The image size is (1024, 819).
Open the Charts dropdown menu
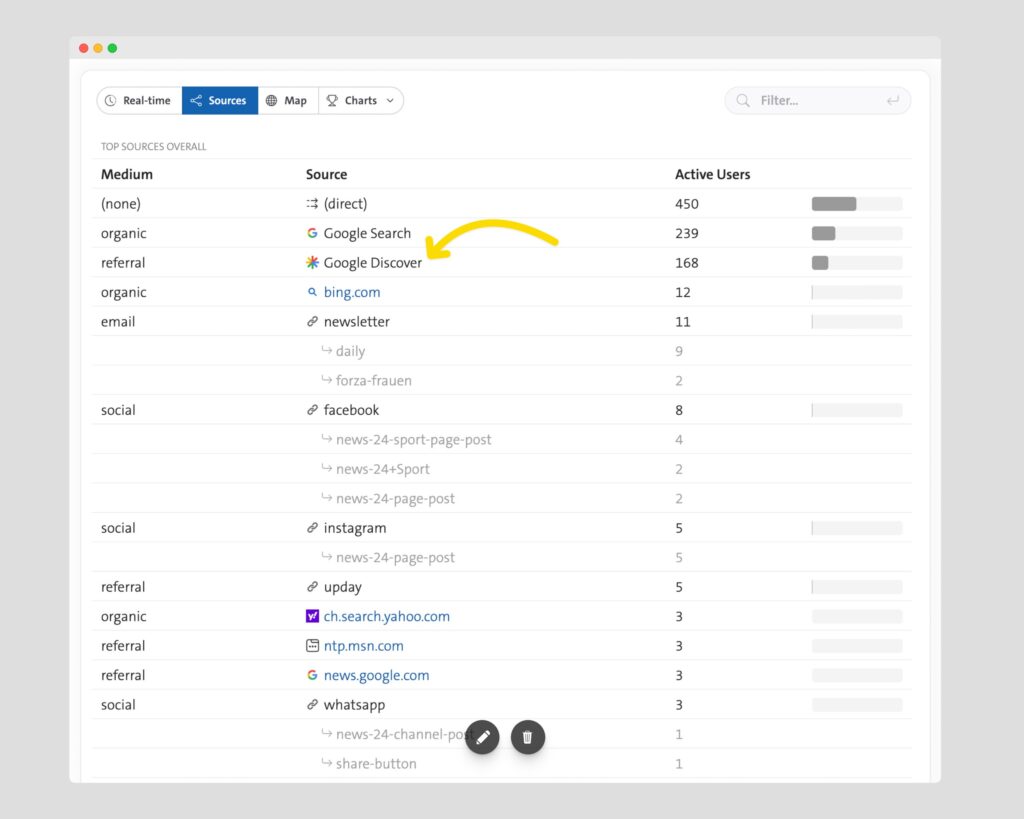(361, 101)
